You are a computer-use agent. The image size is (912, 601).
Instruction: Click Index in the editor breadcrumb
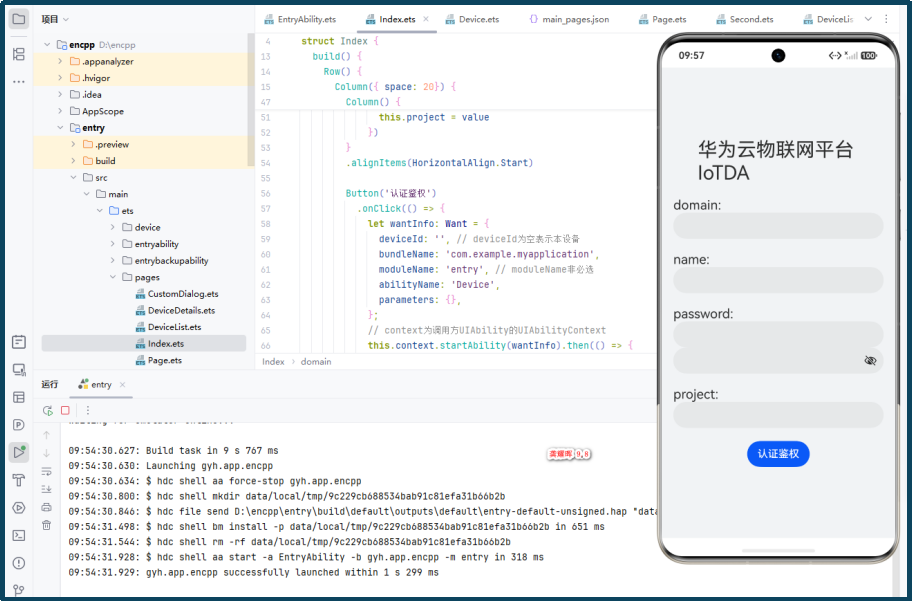(273, 361)
